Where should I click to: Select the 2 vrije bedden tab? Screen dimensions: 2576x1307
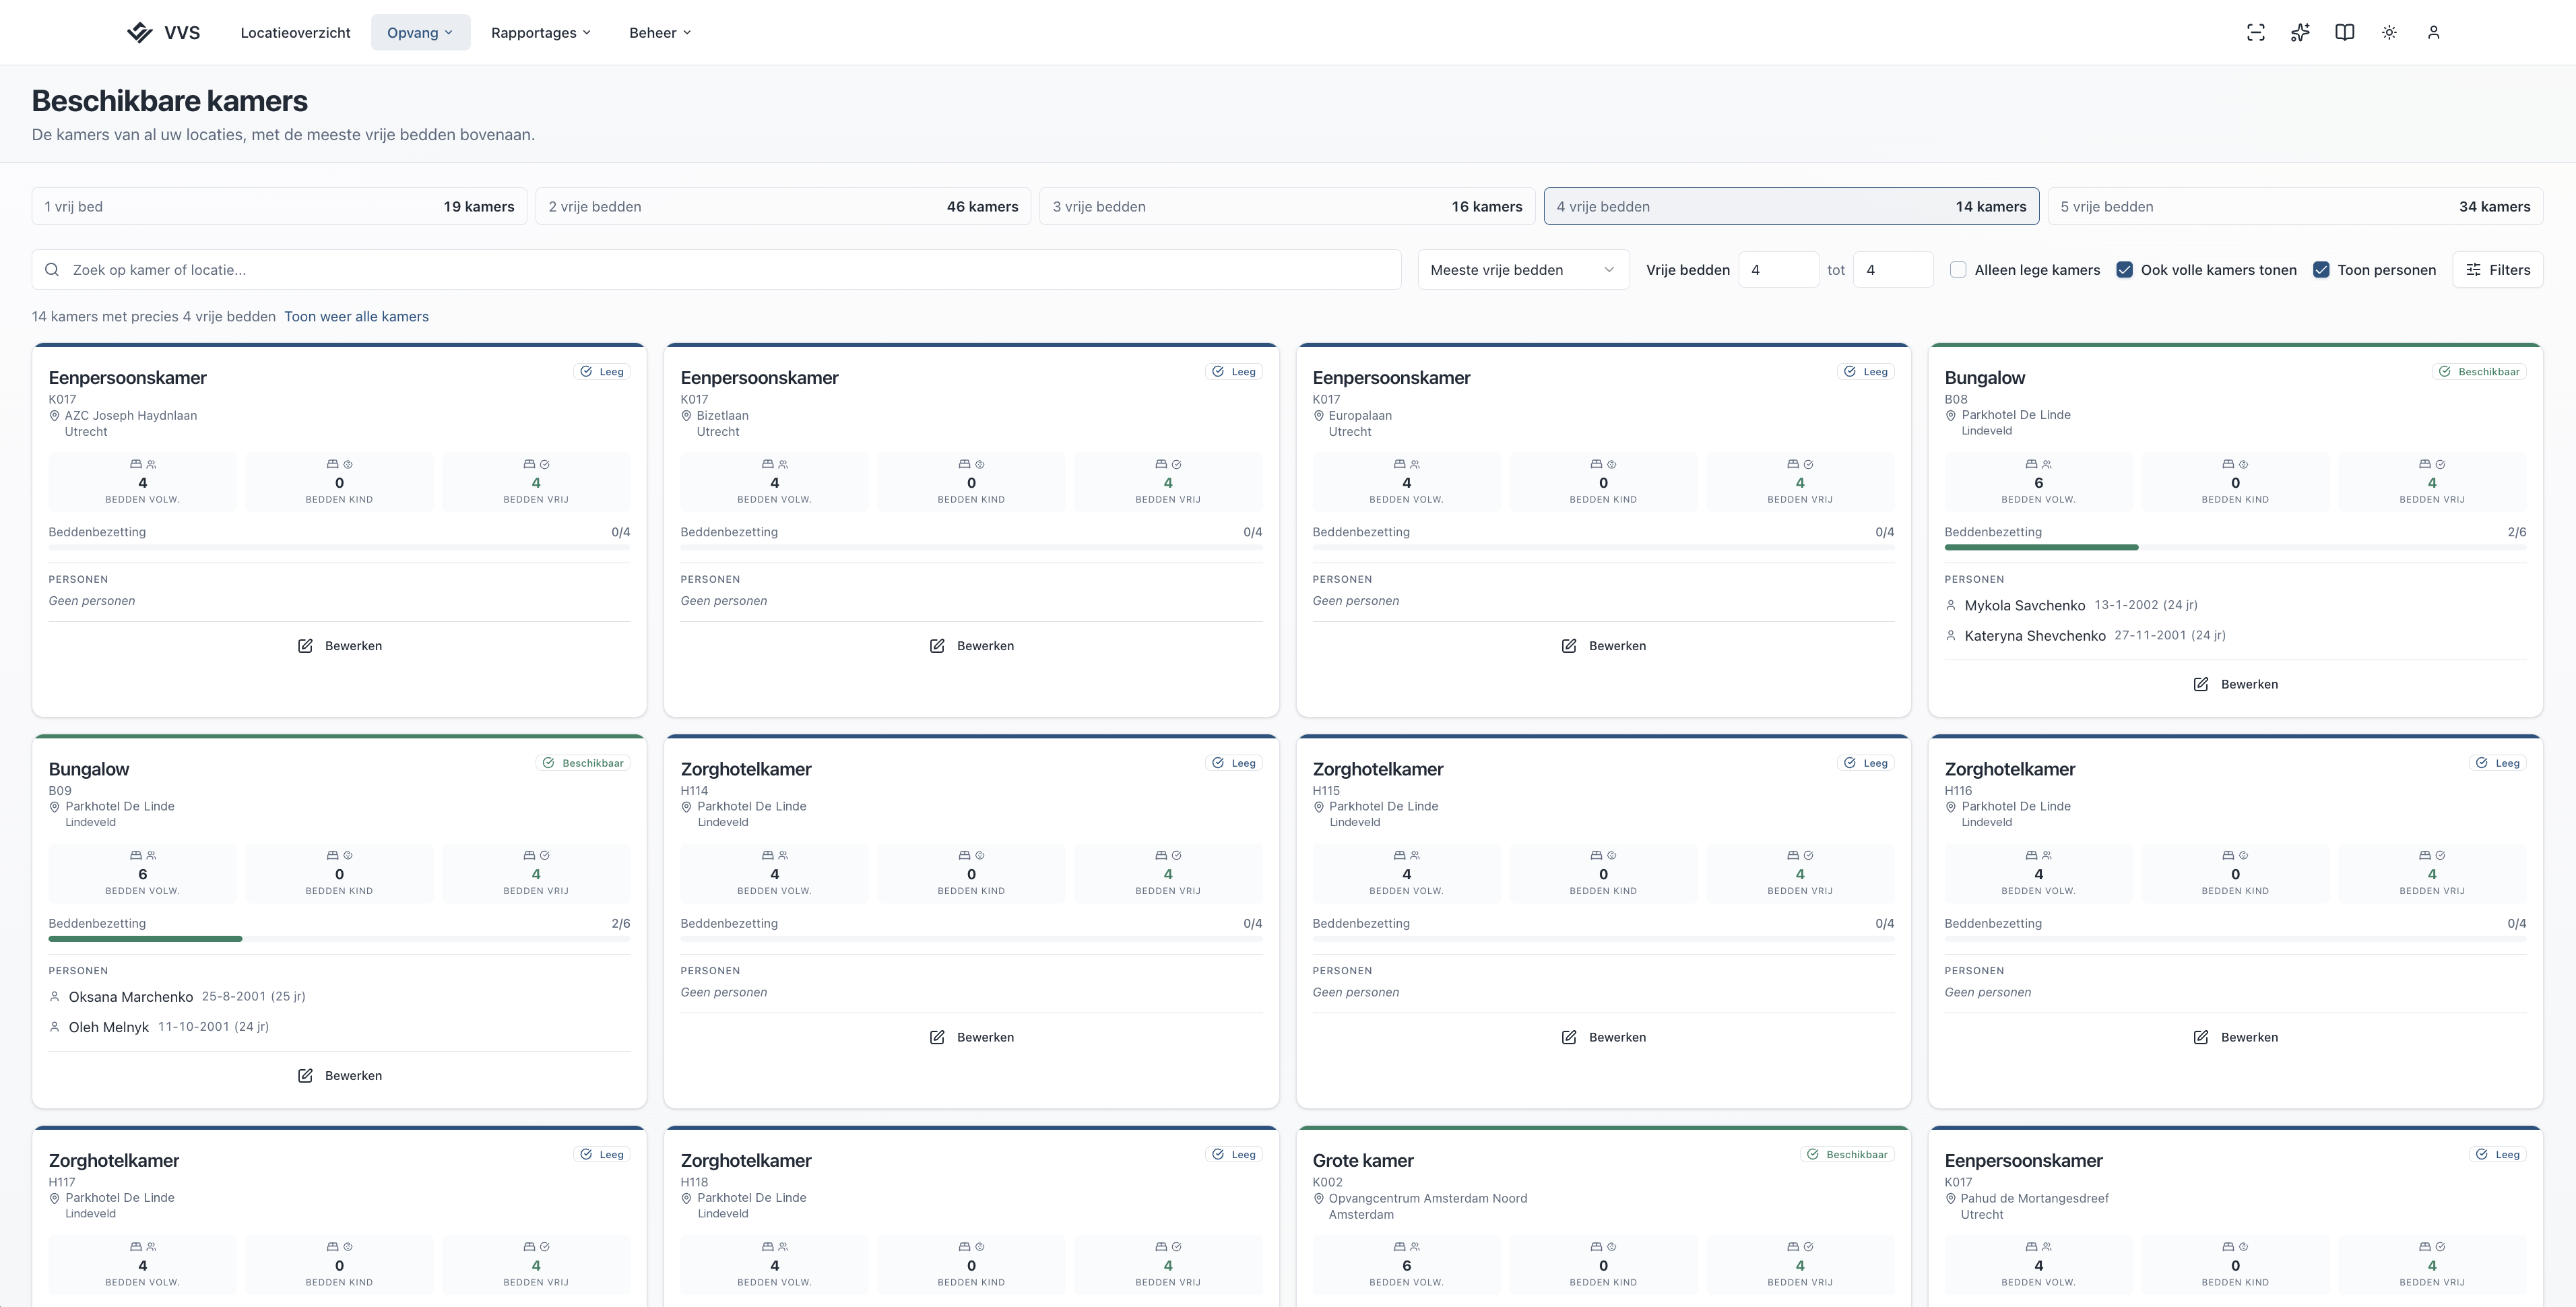783,207
